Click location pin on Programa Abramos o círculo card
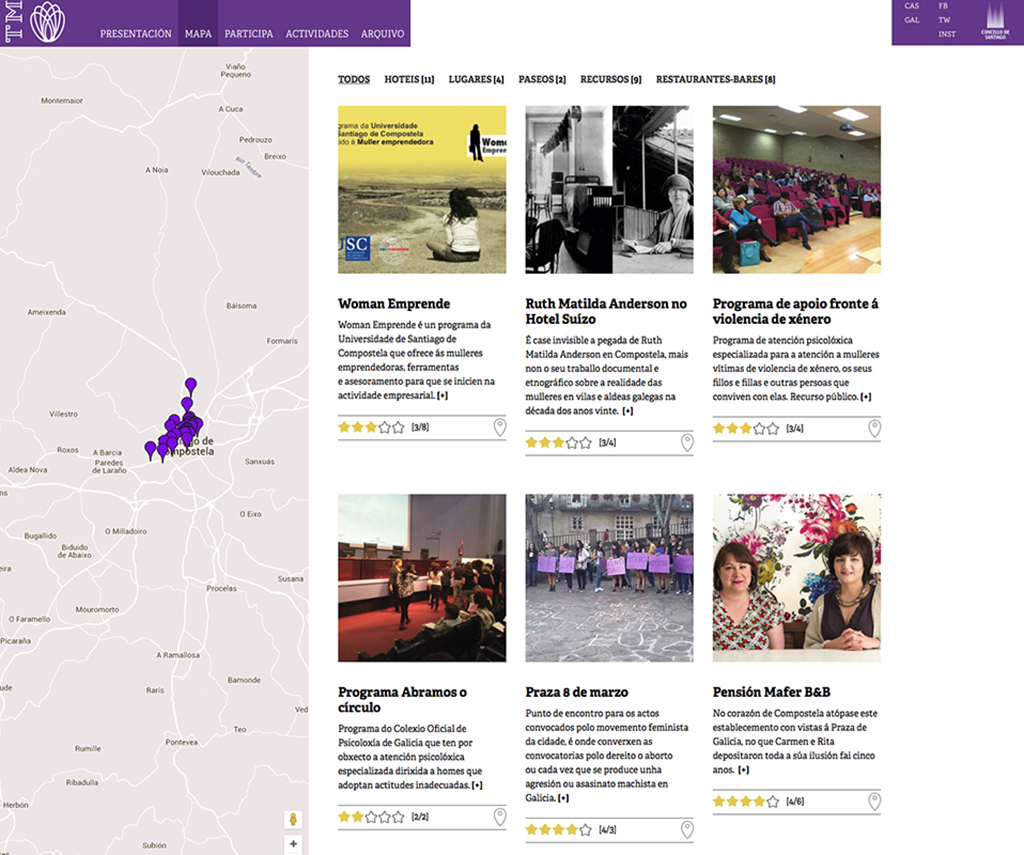 pos(500,817)
